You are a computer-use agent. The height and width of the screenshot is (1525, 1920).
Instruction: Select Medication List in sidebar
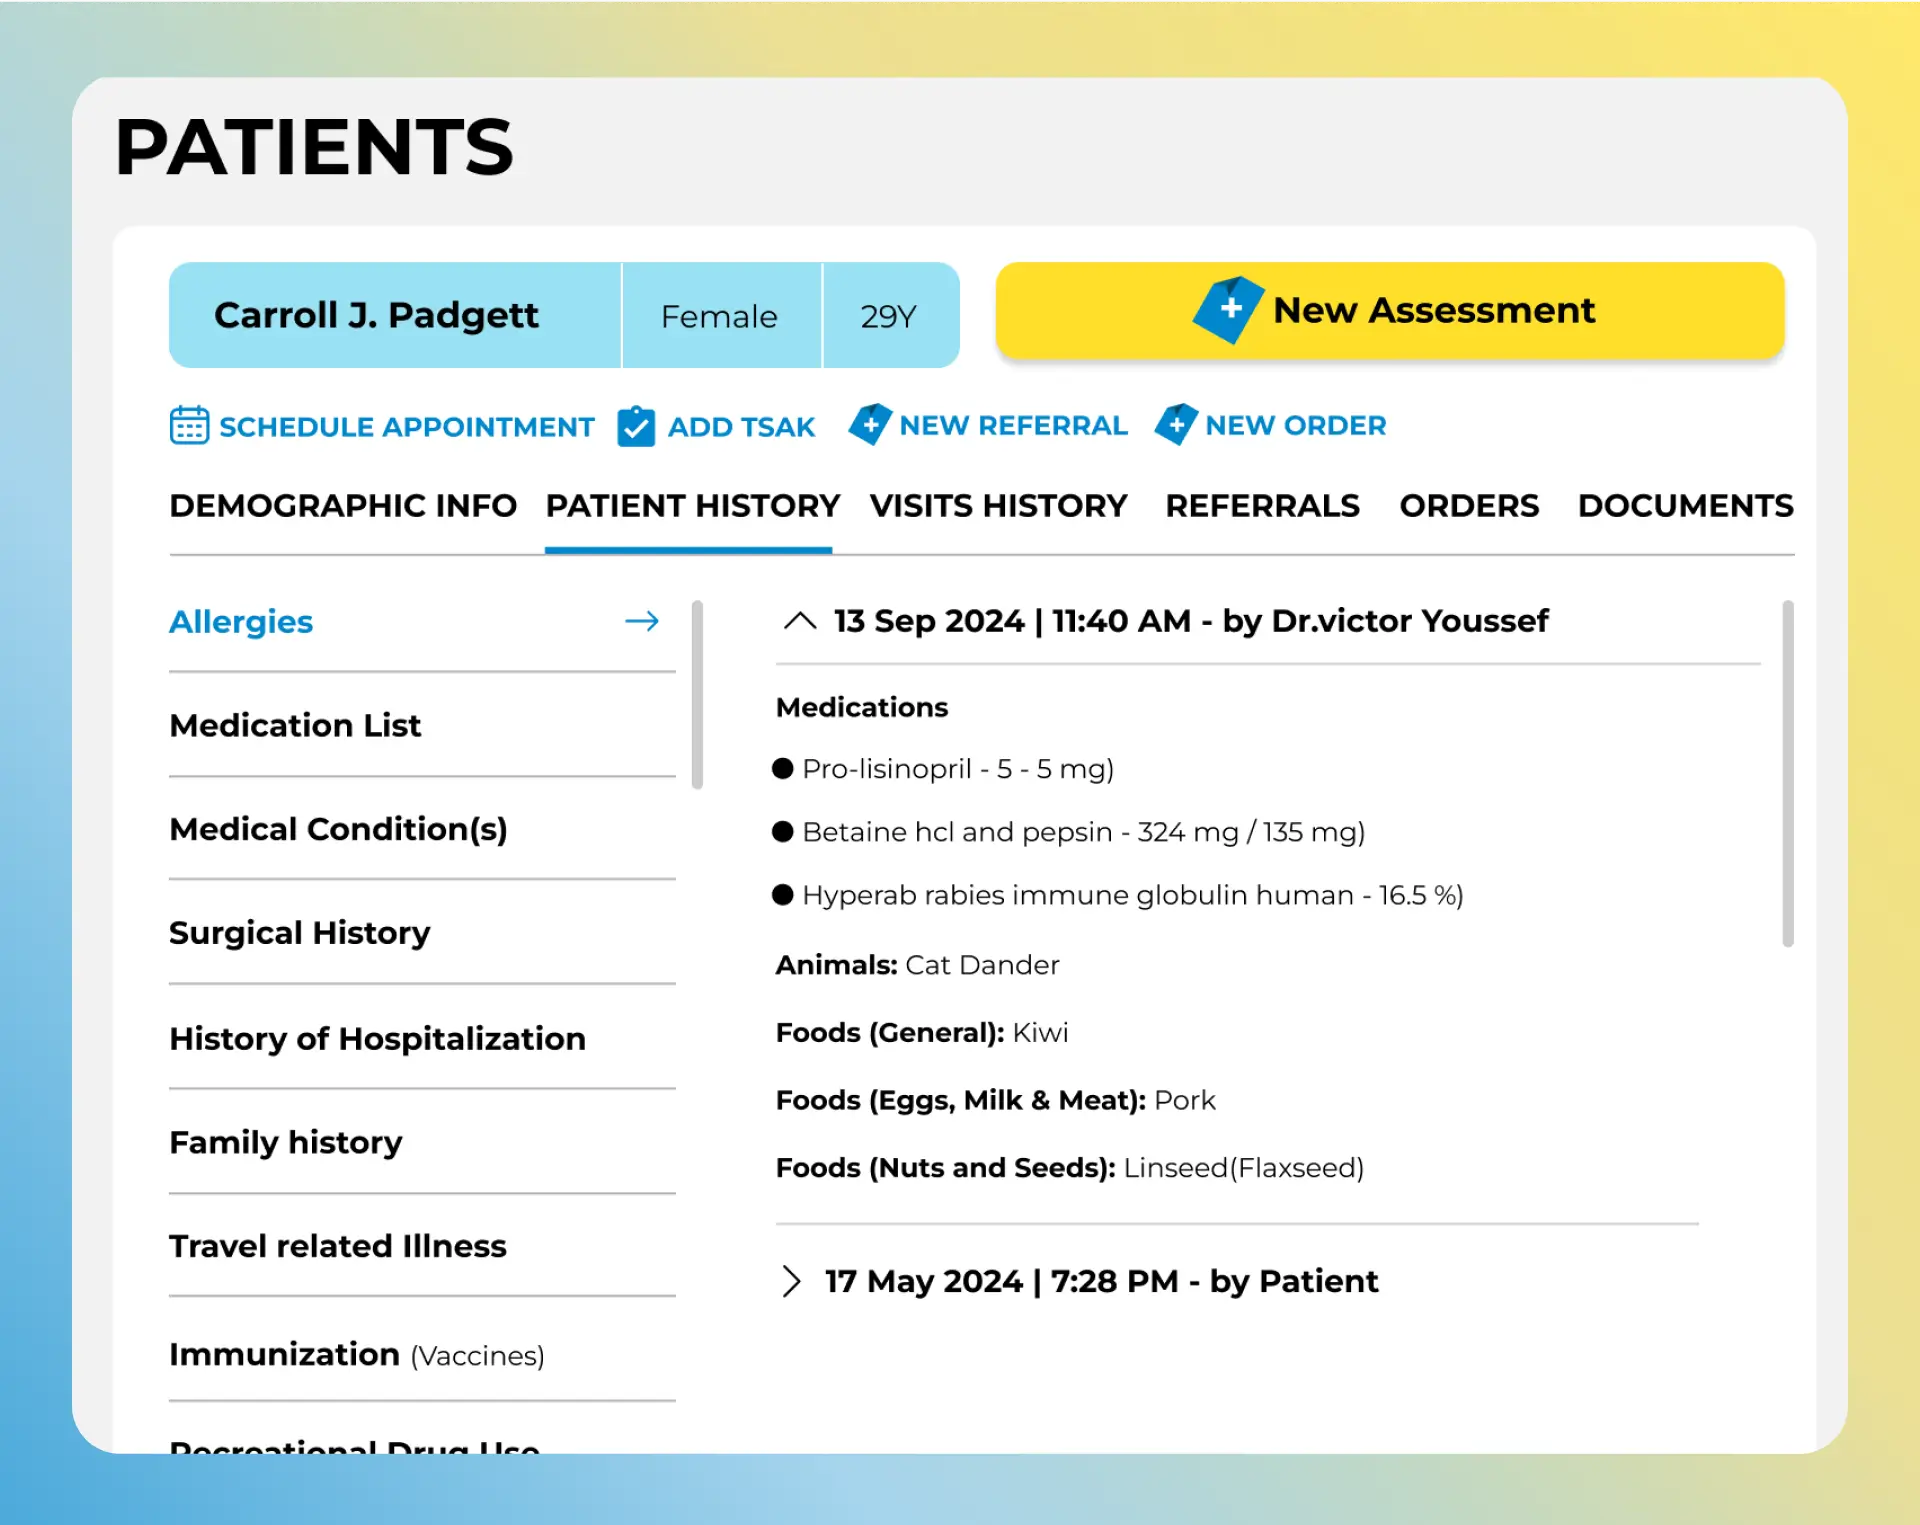pyautogui.click(x=295, y=725)
